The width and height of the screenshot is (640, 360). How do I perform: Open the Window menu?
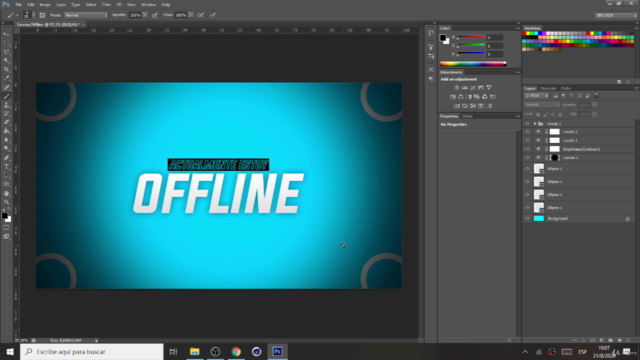point(148,4)
